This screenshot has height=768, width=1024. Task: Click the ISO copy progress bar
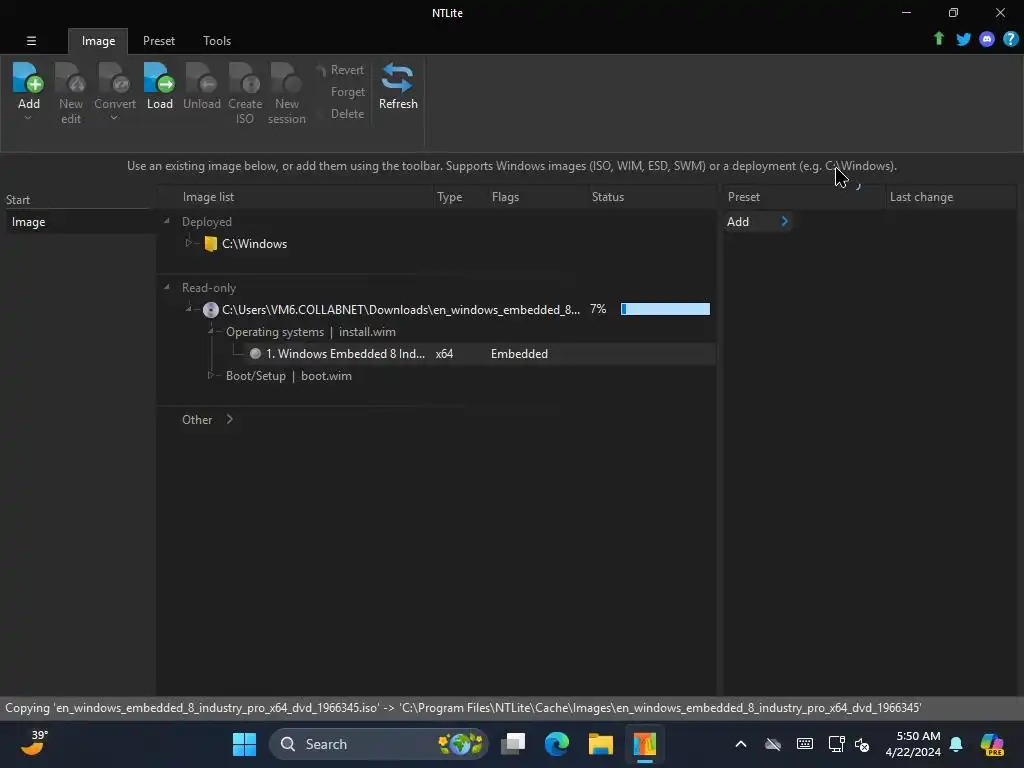tap(665, 309)
